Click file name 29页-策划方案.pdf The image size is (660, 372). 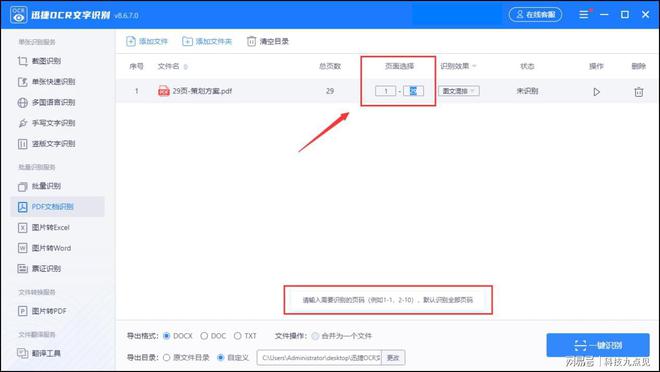click(202, 91)
